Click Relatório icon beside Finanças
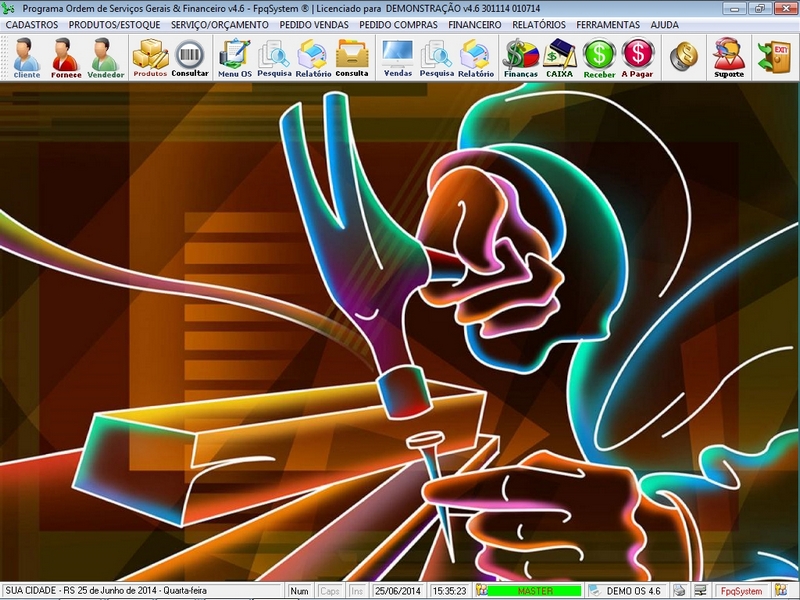 [476, 57]
